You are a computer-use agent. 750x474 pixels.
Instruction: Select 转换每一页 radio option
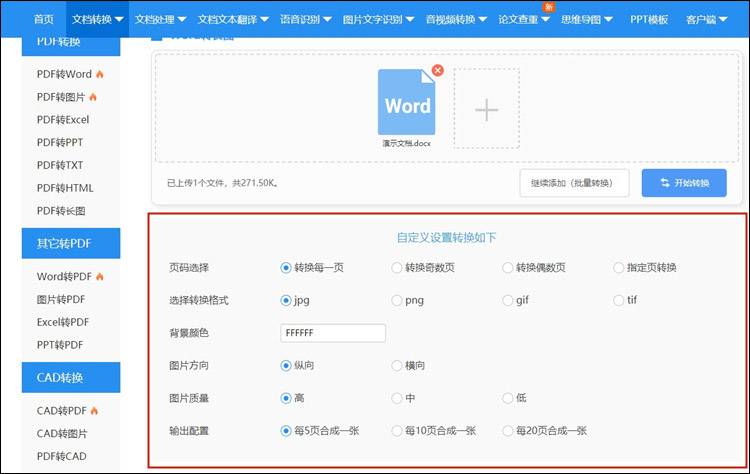pyautogui.click(x=286, y=268)
